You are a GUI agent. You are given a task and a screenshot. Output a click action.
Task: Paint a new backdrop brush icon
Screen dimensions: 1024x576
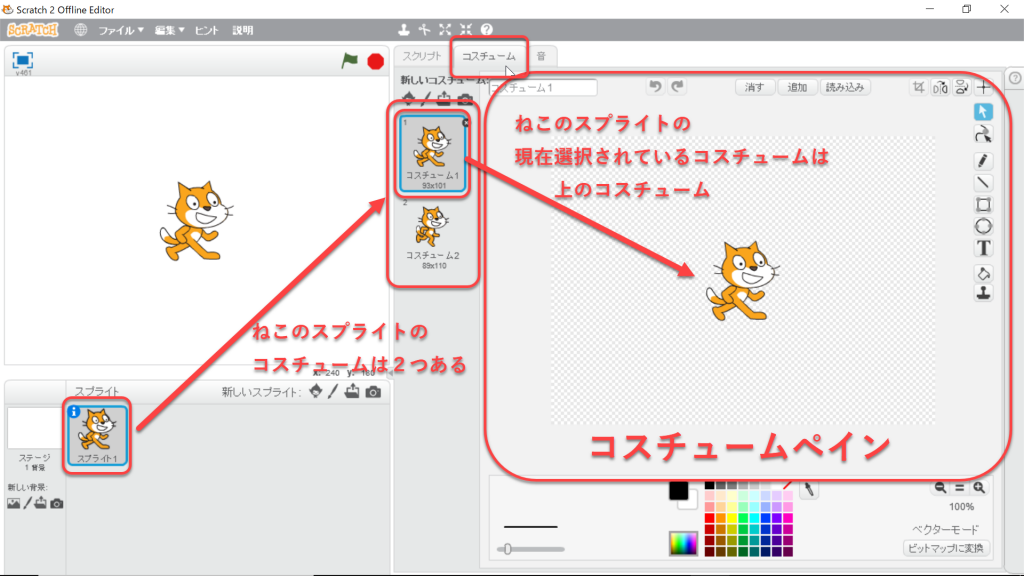pyautogui.click(x=27, y=504)
